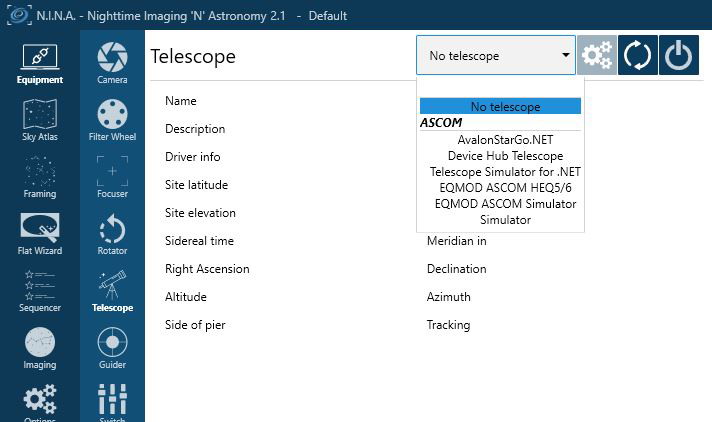Screen dimensions: 712x422
Task: Open the Options gear section
Action: 40,402
